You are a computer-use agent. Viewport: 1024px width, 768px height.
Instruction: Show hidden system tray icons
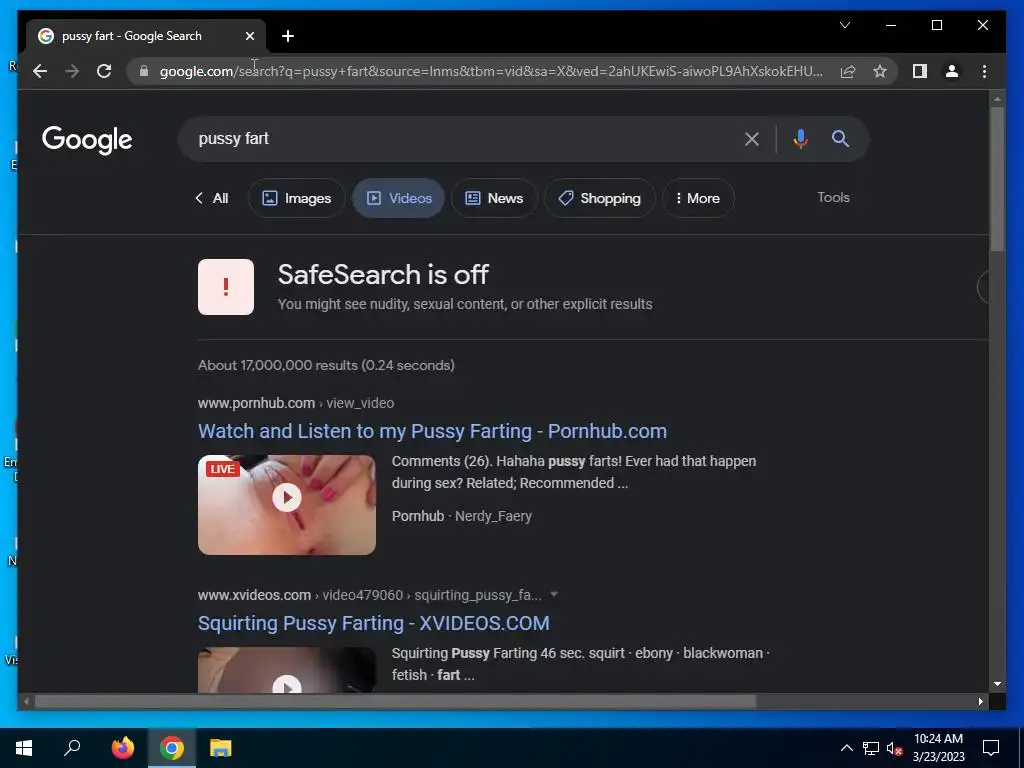tap(846, 748)
